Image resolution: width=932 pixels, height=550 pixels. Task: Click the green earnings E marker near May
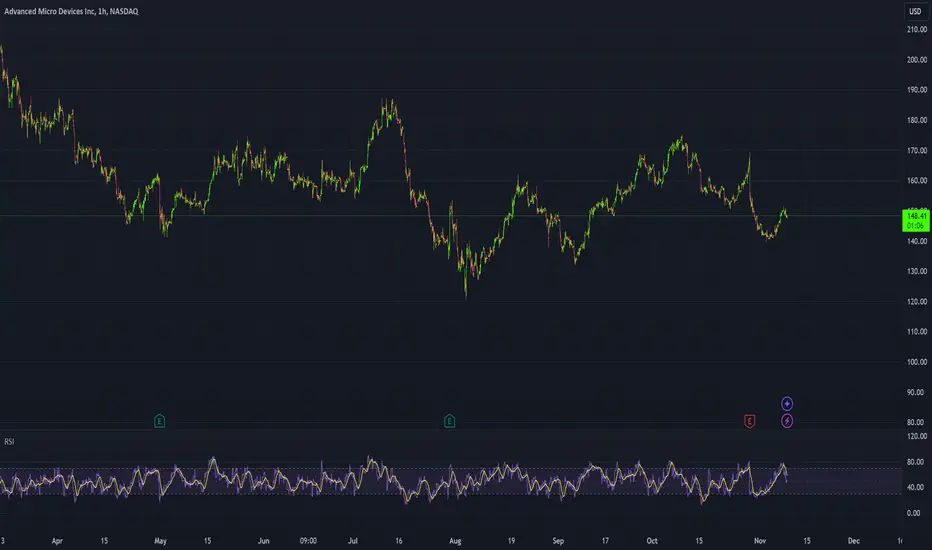pos(159,422)
